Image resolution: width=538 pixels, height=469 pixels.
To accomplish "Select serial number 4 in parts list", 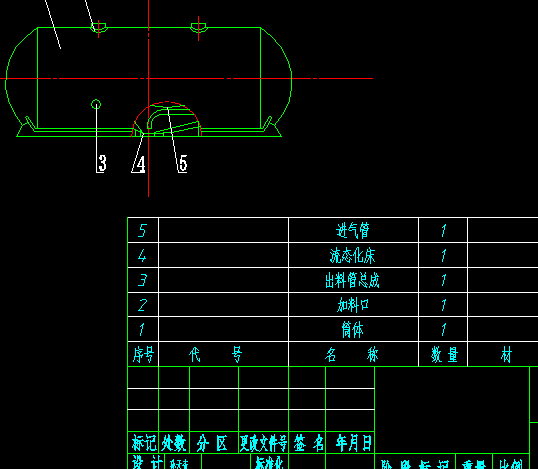I will pos(142,255).
